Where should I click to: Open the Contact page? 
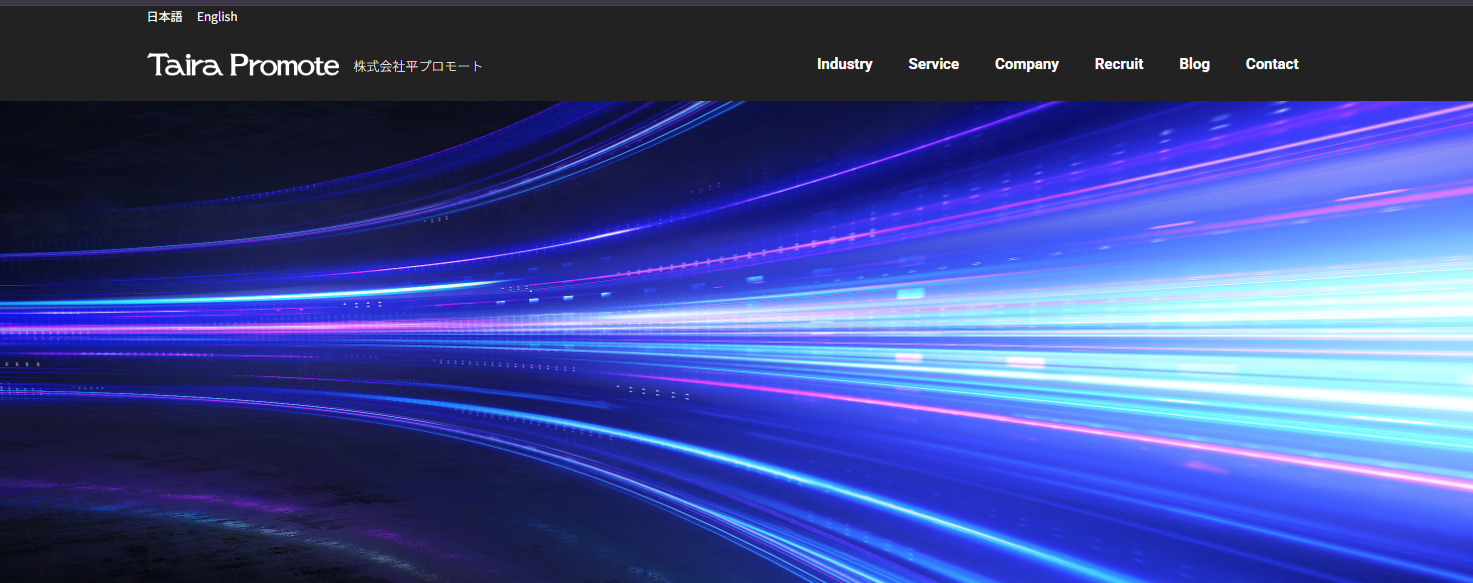1272,64
